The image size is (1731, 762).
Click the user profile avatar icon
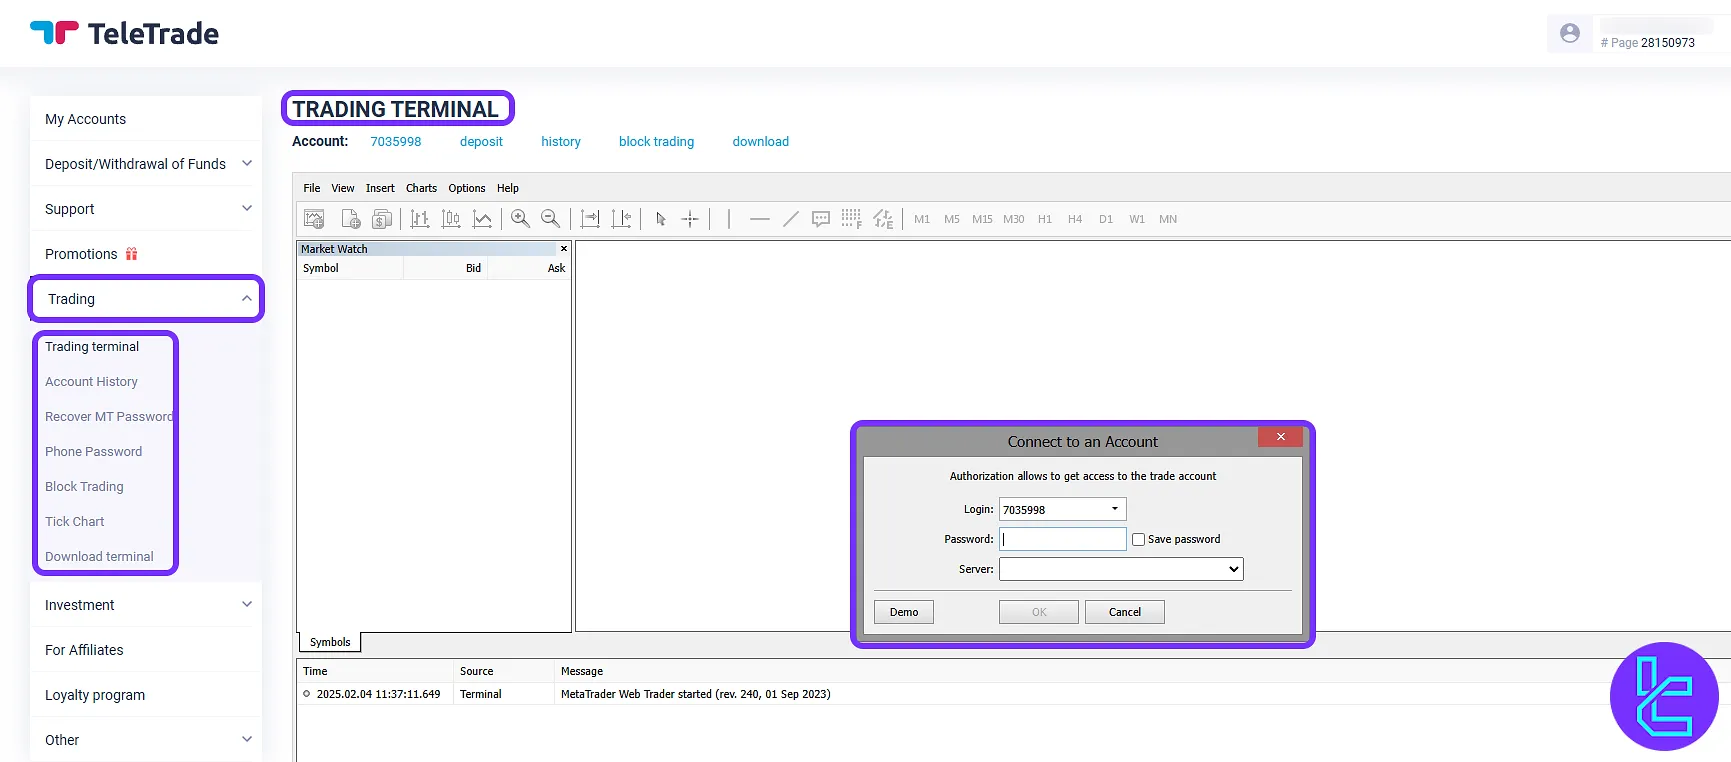point(1570,33)
